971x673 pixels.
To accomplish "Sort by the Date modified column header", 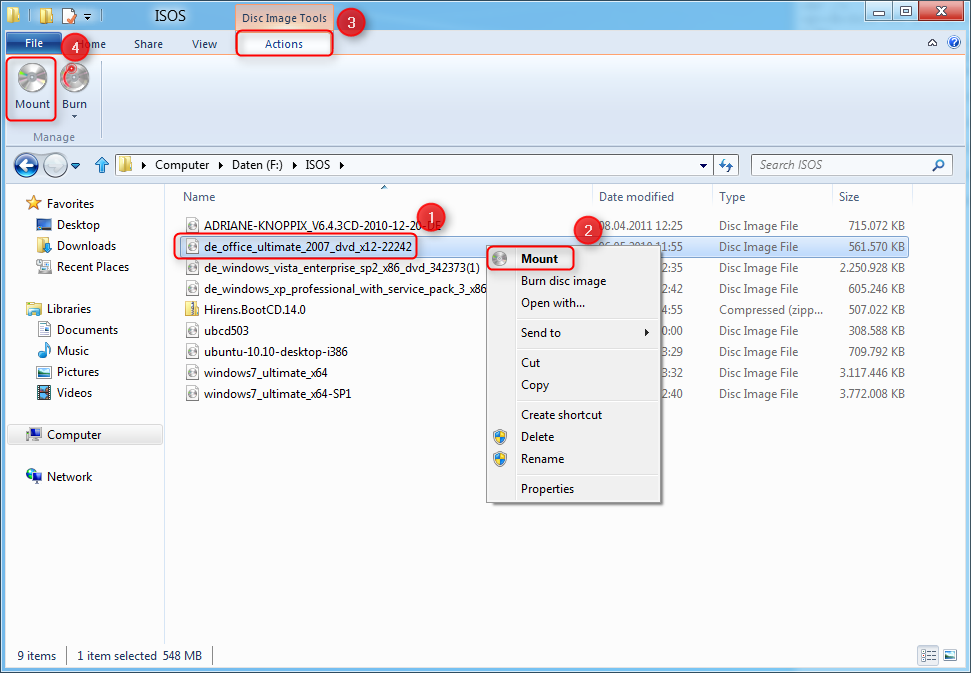I will [x=636, y=197].
